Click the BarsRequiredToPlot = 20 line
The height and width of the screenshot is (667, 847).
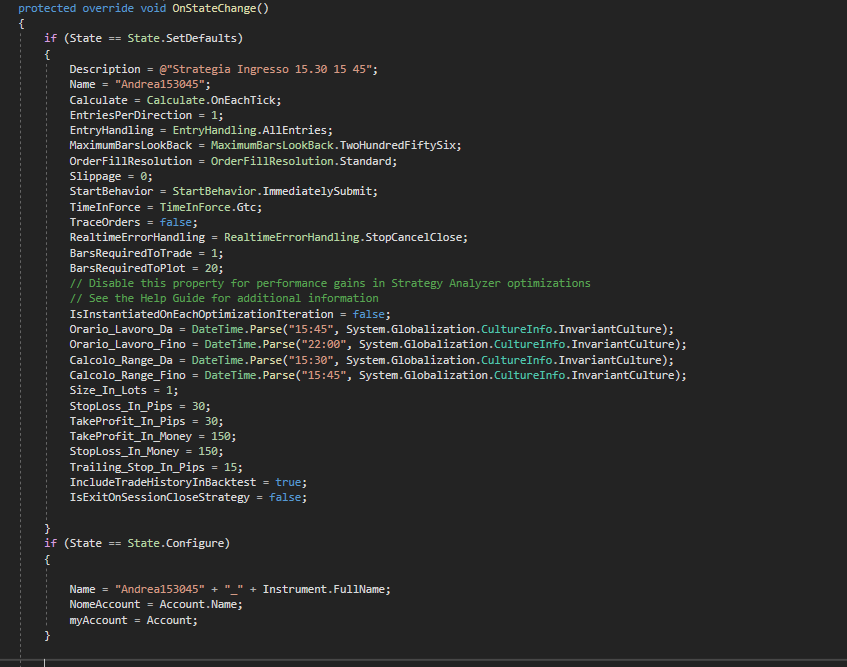[146, 268]
